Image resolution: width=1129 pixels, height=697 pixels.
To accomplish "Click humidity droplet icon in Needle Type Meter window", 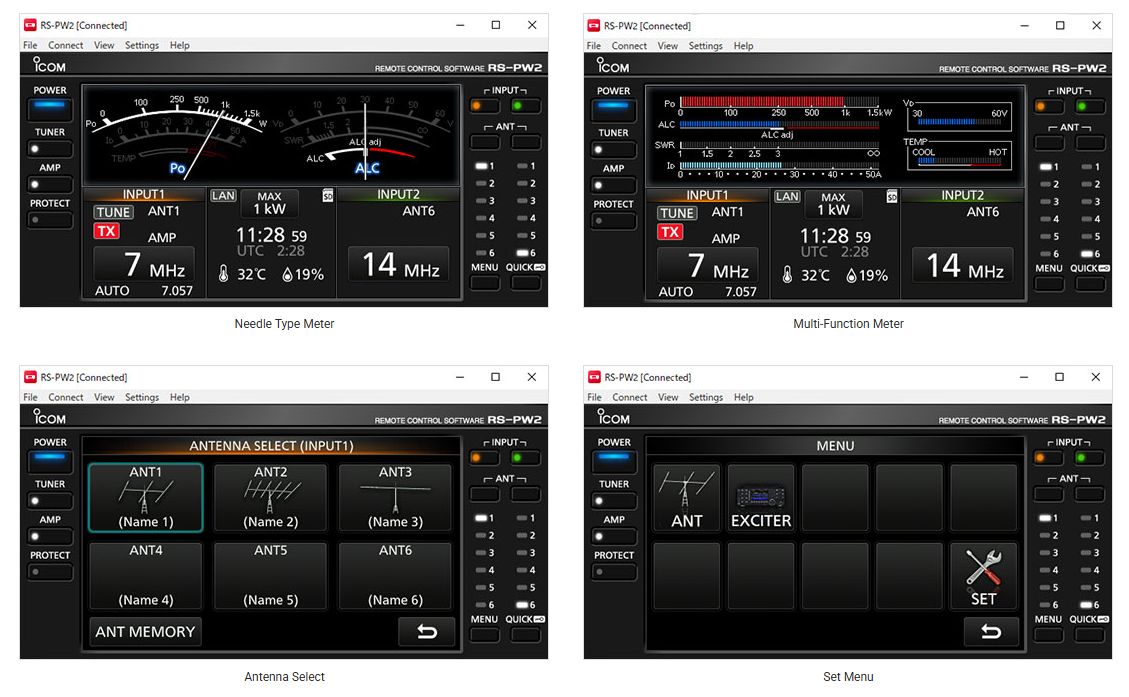I will pos(287,274).
